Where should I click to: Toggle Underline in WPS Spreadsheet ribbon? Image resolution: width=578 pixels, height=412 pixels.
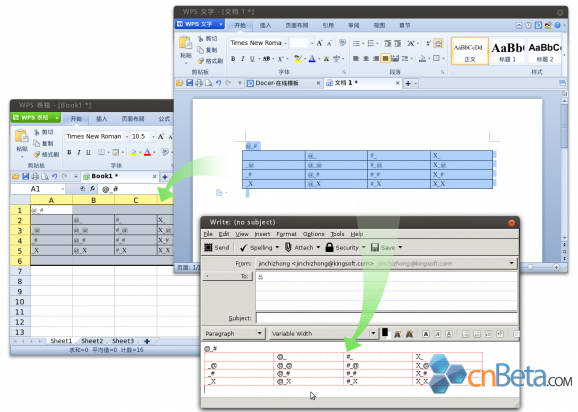point(88,152)
